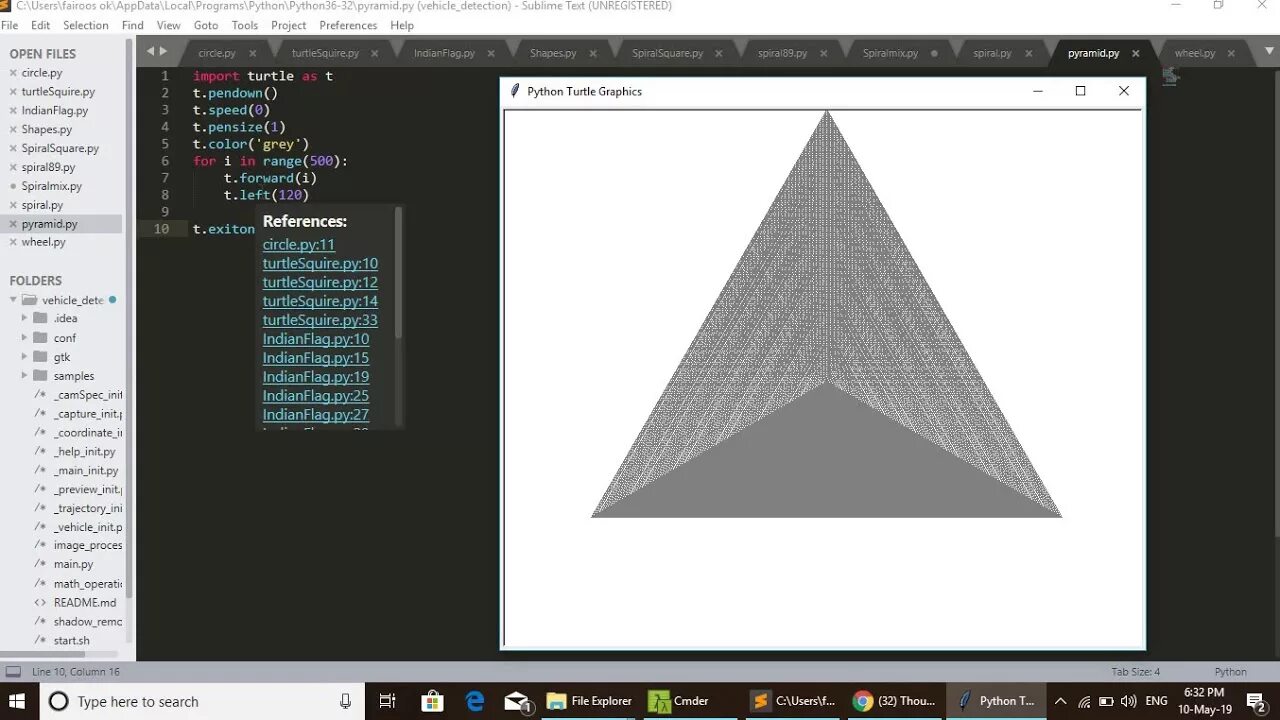Image resolution: width=1280 pixels, height=720 pixels.
Task: Close SpiralSquare.py in the Open Files list
Action: (x=13, y=149)
